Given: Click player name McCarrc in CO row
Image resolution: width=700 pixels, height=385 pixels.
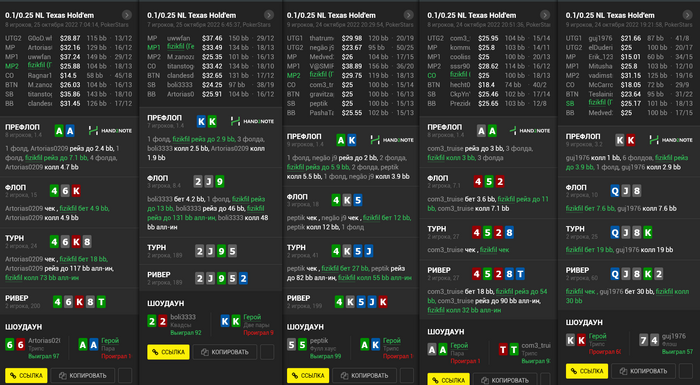Looking at the screenshot, I should coord(600,85).
